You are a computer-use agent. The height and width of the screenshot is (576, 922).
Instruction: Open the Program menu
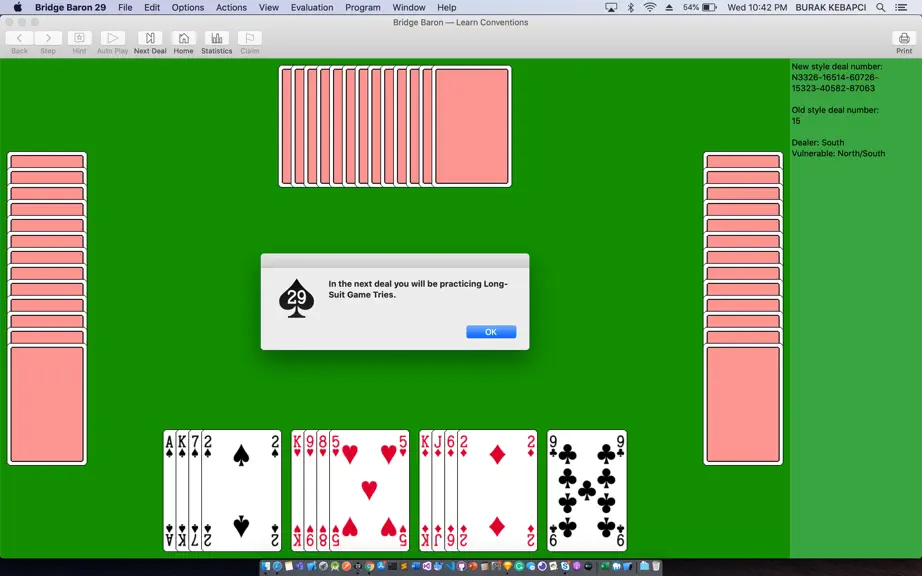362,8
